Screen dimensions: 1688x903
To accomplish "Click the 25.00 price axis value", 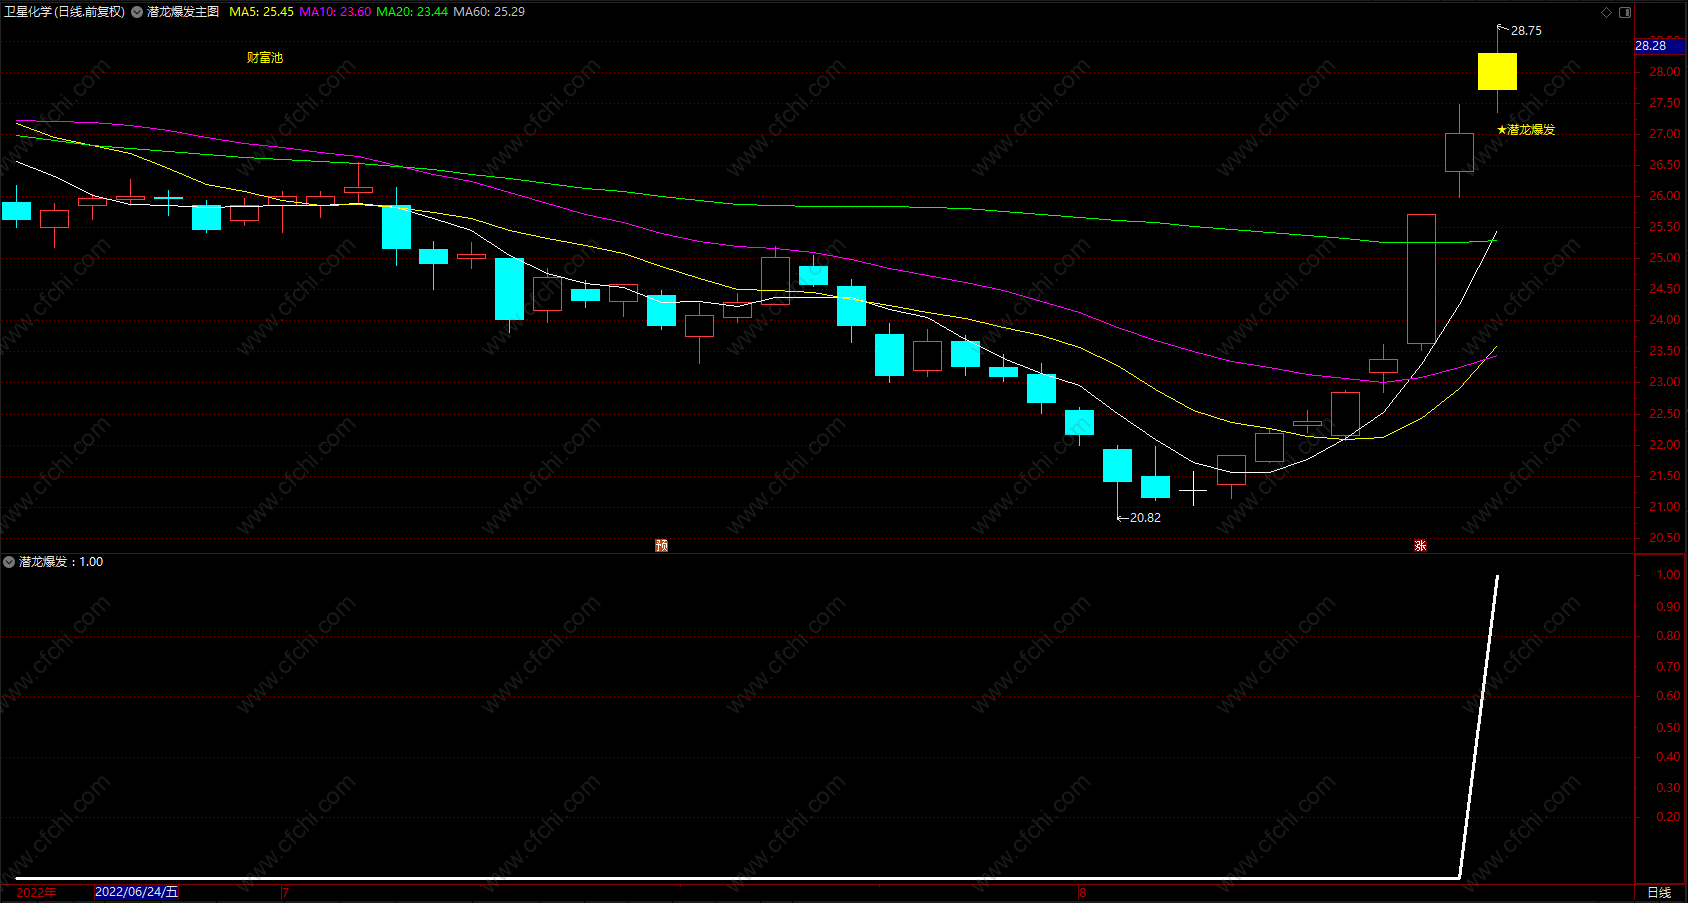I will 1664,258.
